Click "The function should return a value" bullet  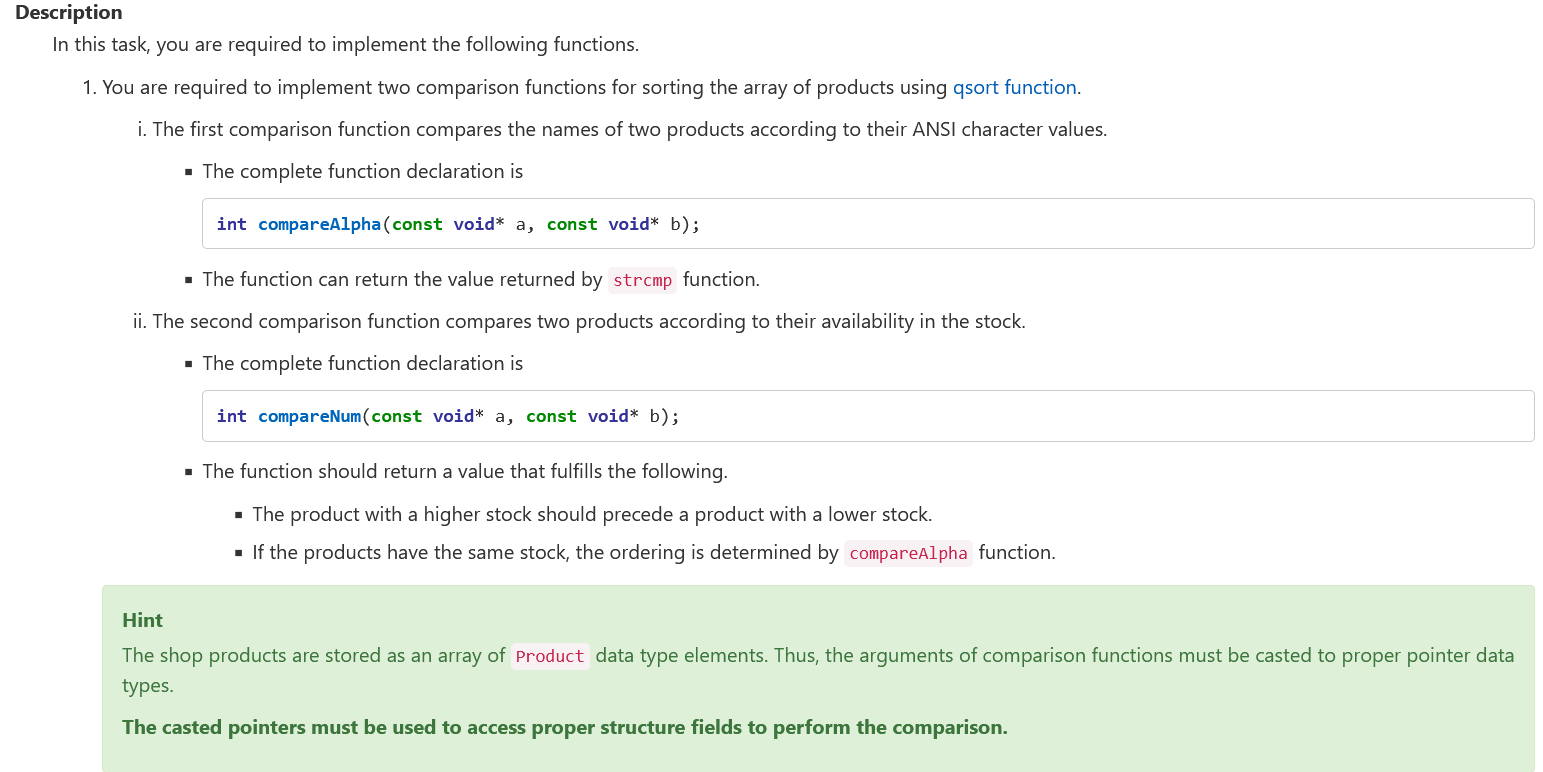(x=464, y=471)
